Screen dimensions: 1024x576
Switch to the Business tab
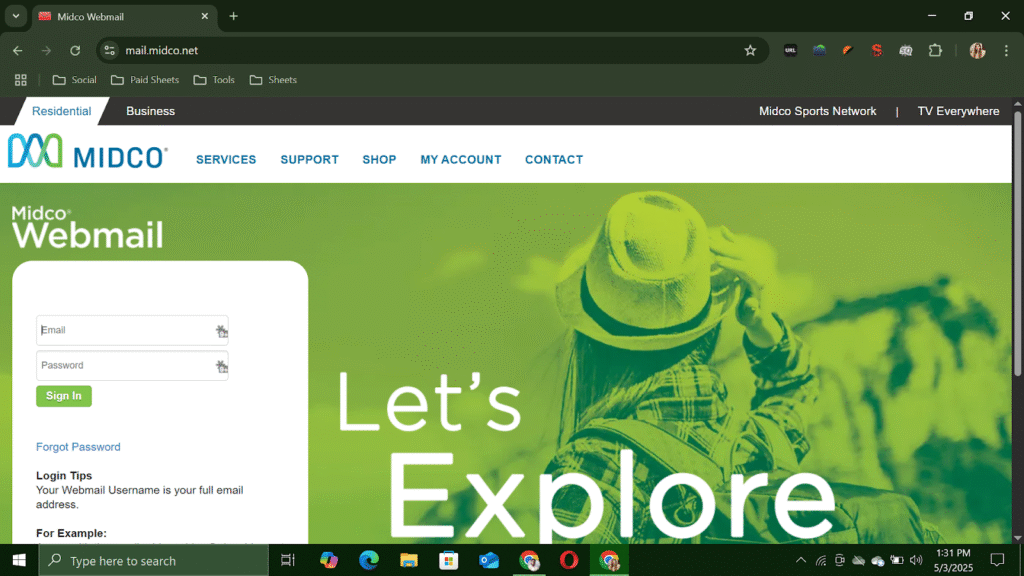coord(150,111)
